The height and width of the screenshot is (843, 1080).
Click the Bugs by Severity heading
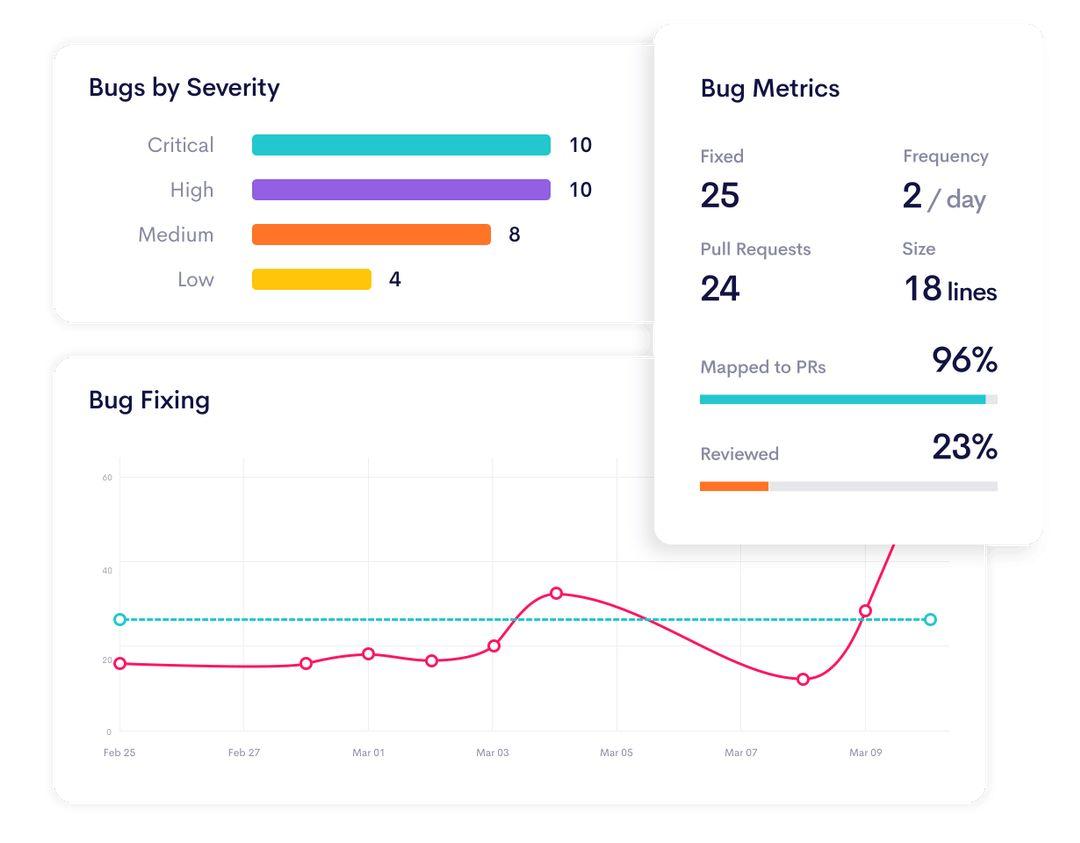184,88
